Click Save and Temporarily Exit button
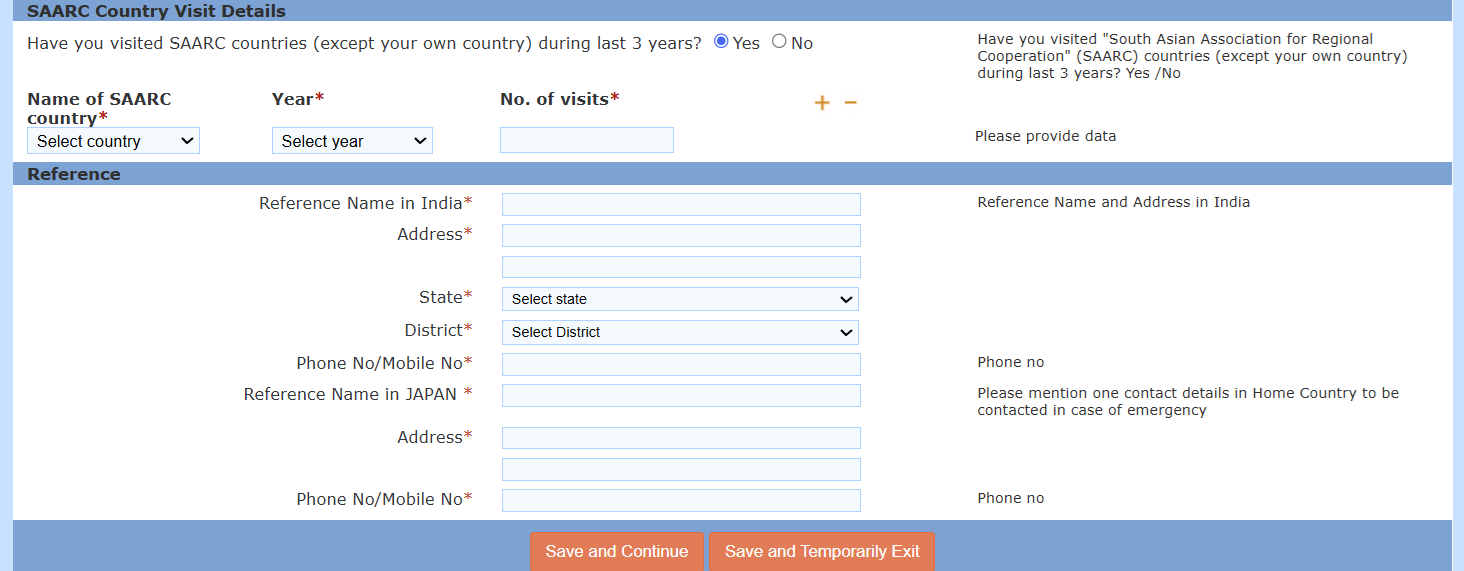The width and height of the screenshot is (1464, 571). point(822,552)
